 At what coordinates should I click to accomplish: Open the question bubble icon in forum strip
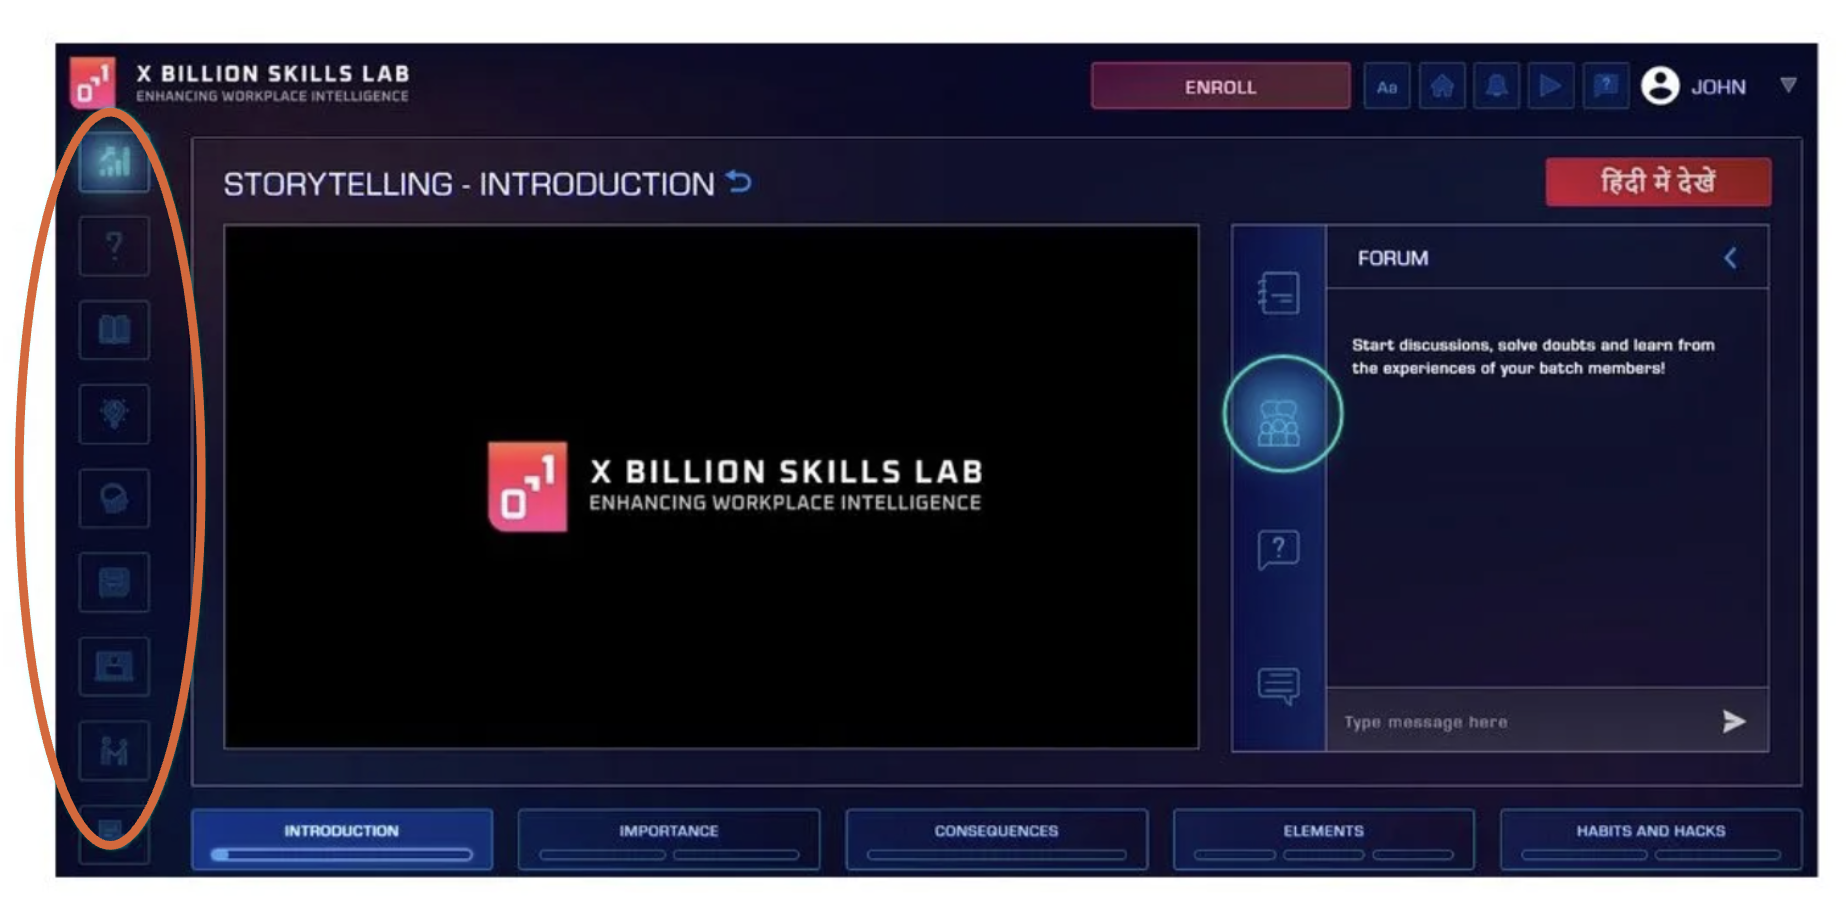(x=1278, y=549)
